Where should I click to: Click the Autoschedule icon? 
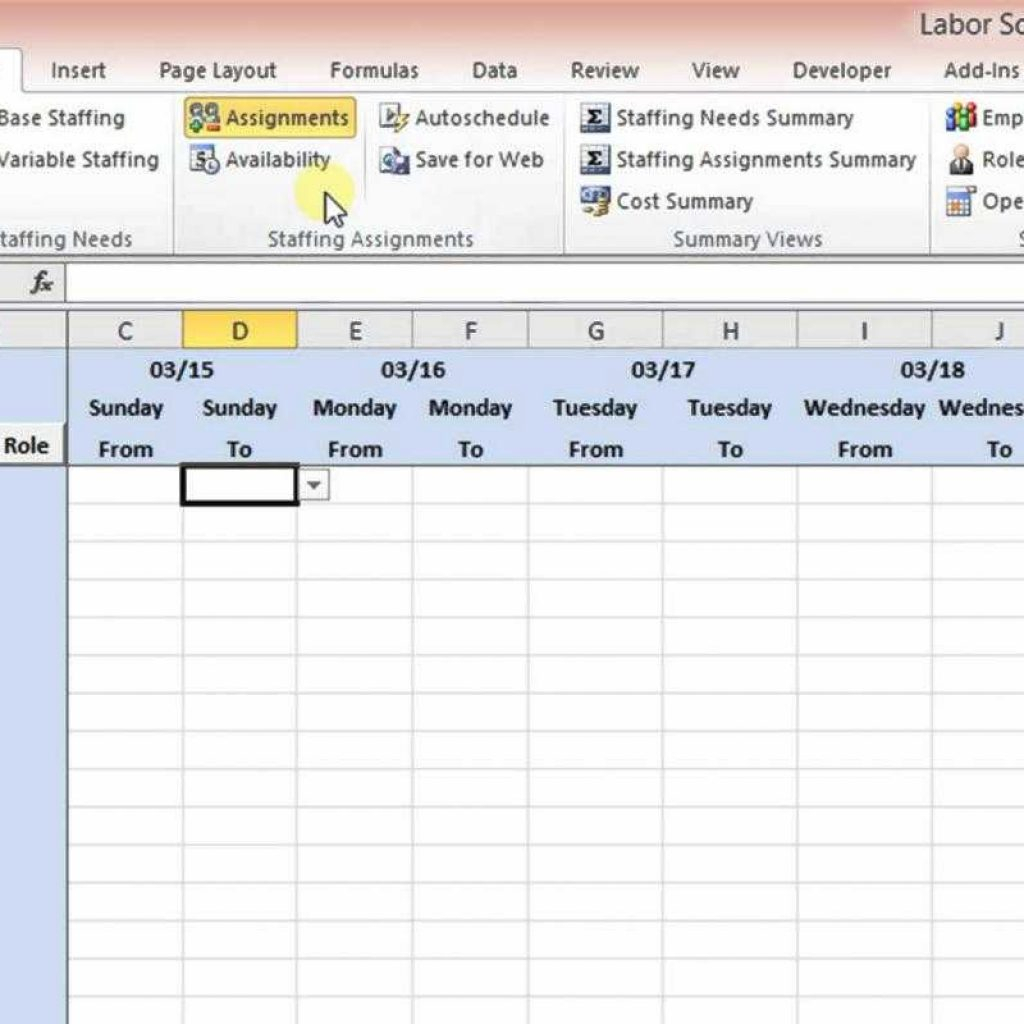[394, 118]
